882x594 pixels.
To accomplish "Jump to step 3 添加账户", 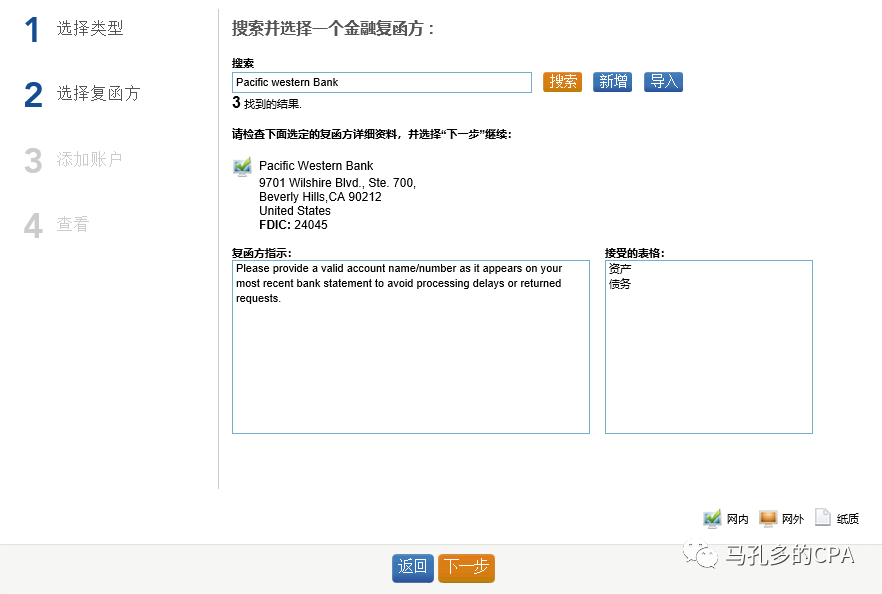I will [x=89, y=160].
